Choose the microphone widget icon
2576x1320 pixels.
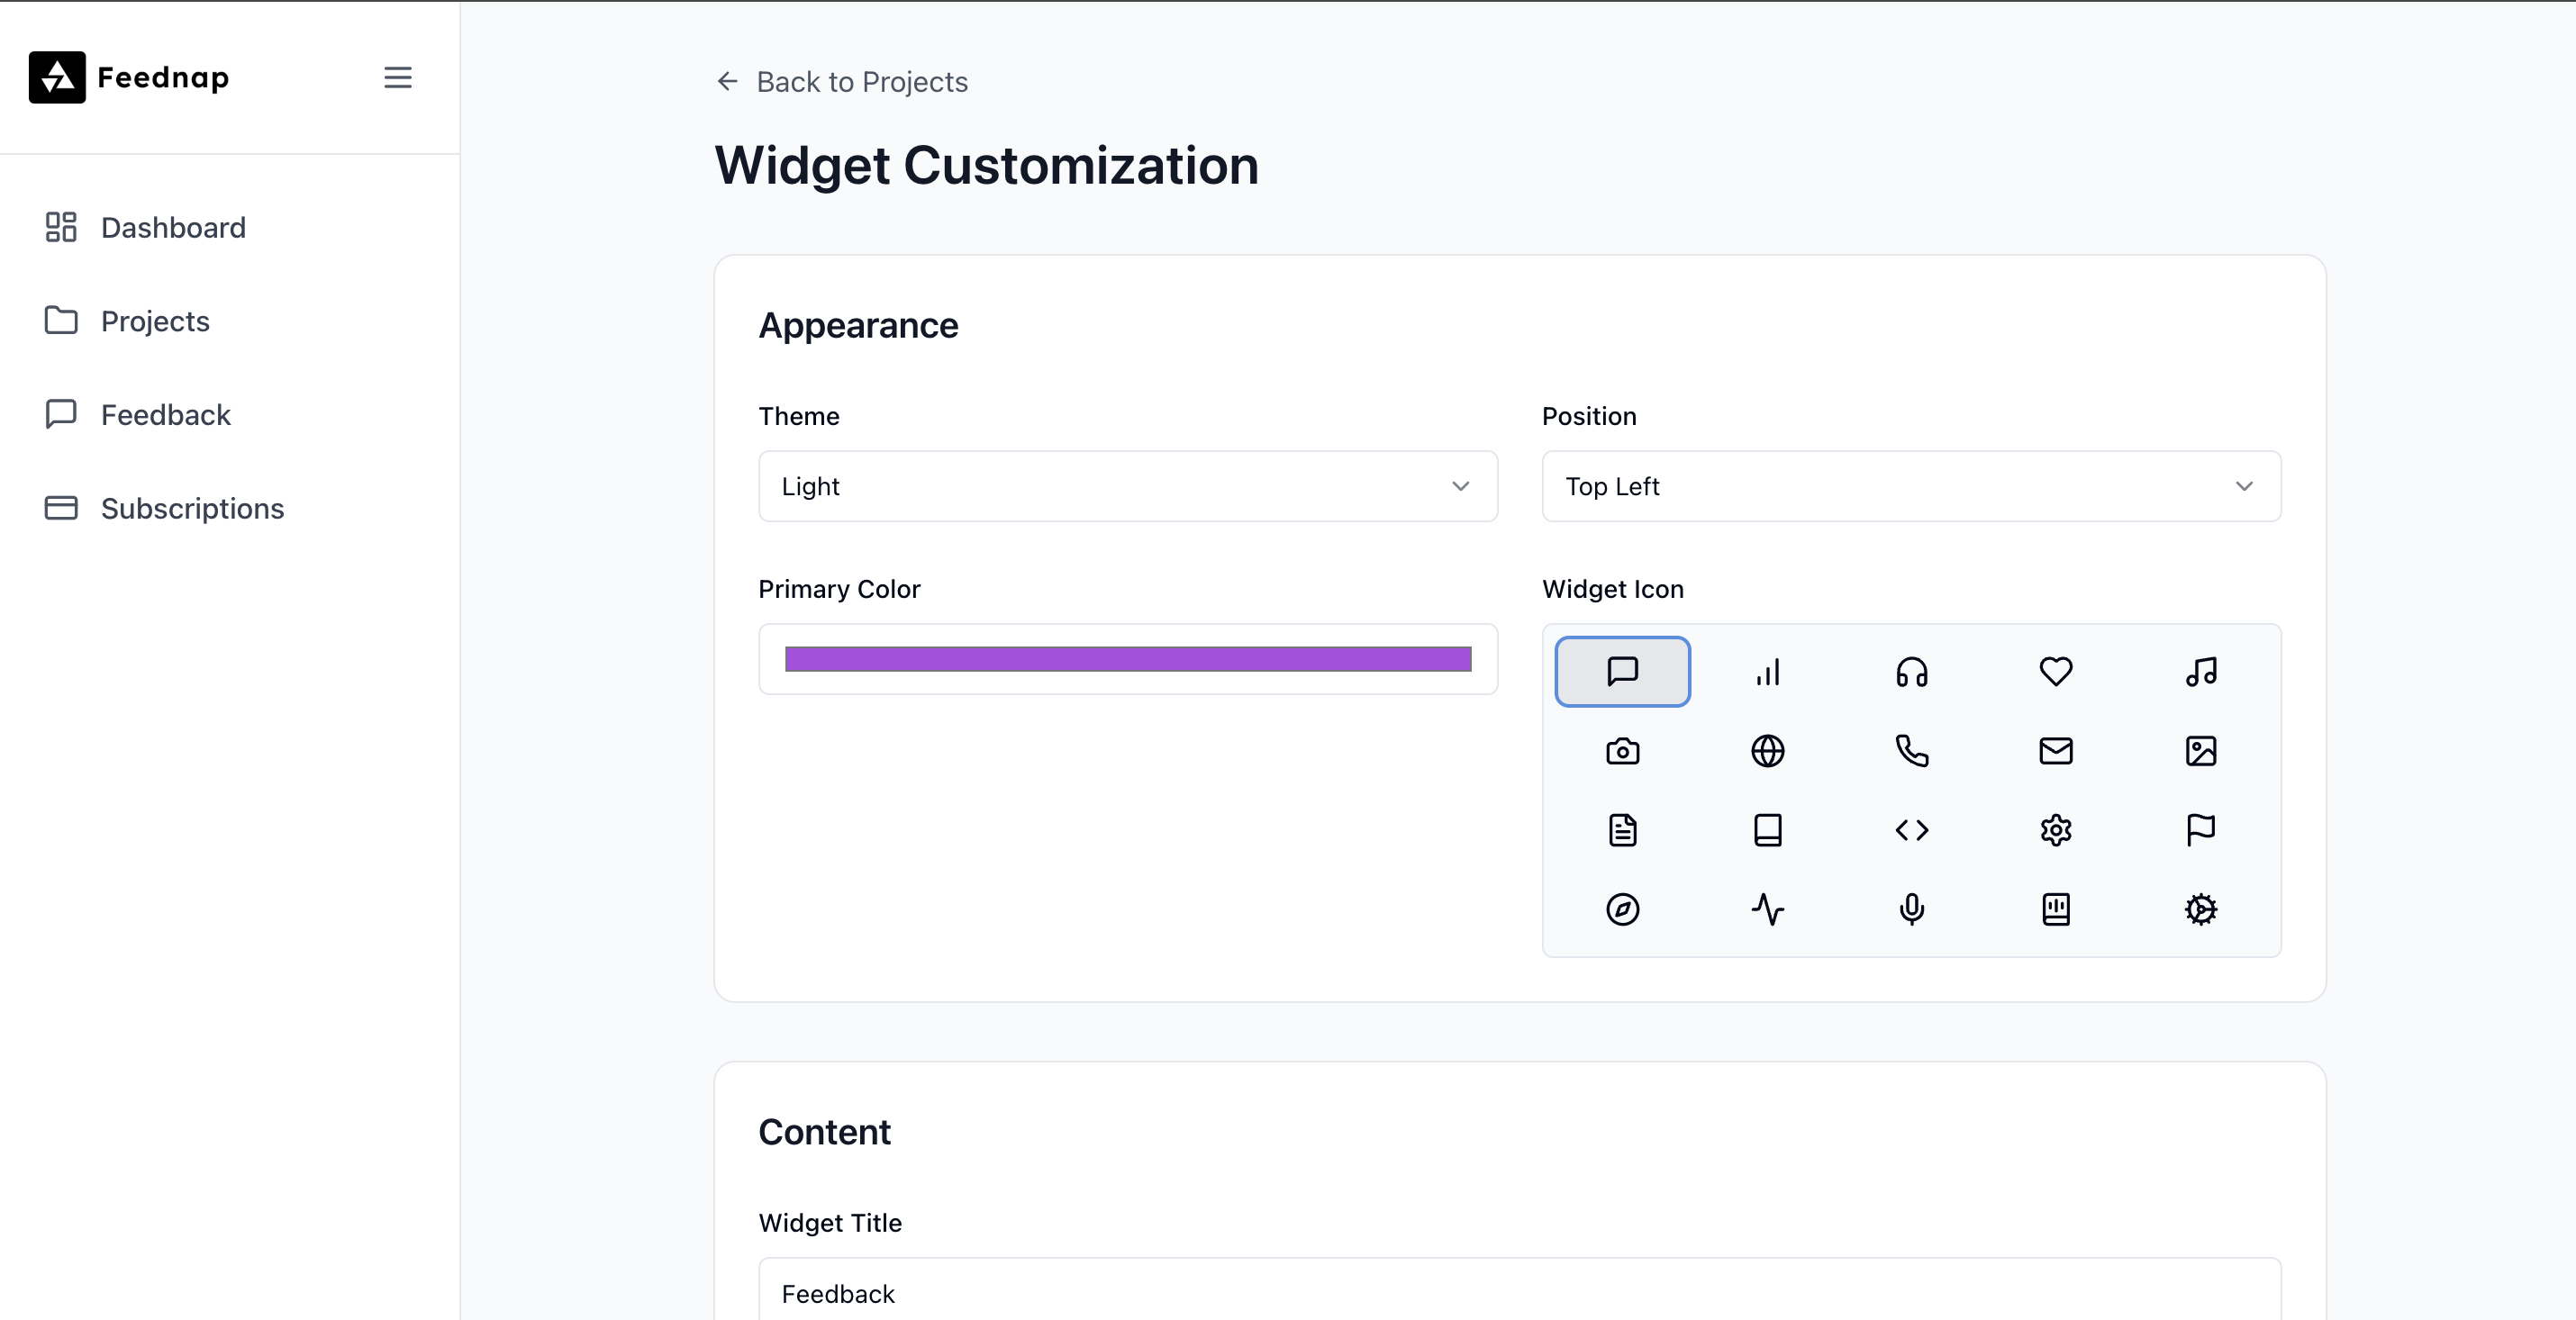click(x=1911, y=909)
